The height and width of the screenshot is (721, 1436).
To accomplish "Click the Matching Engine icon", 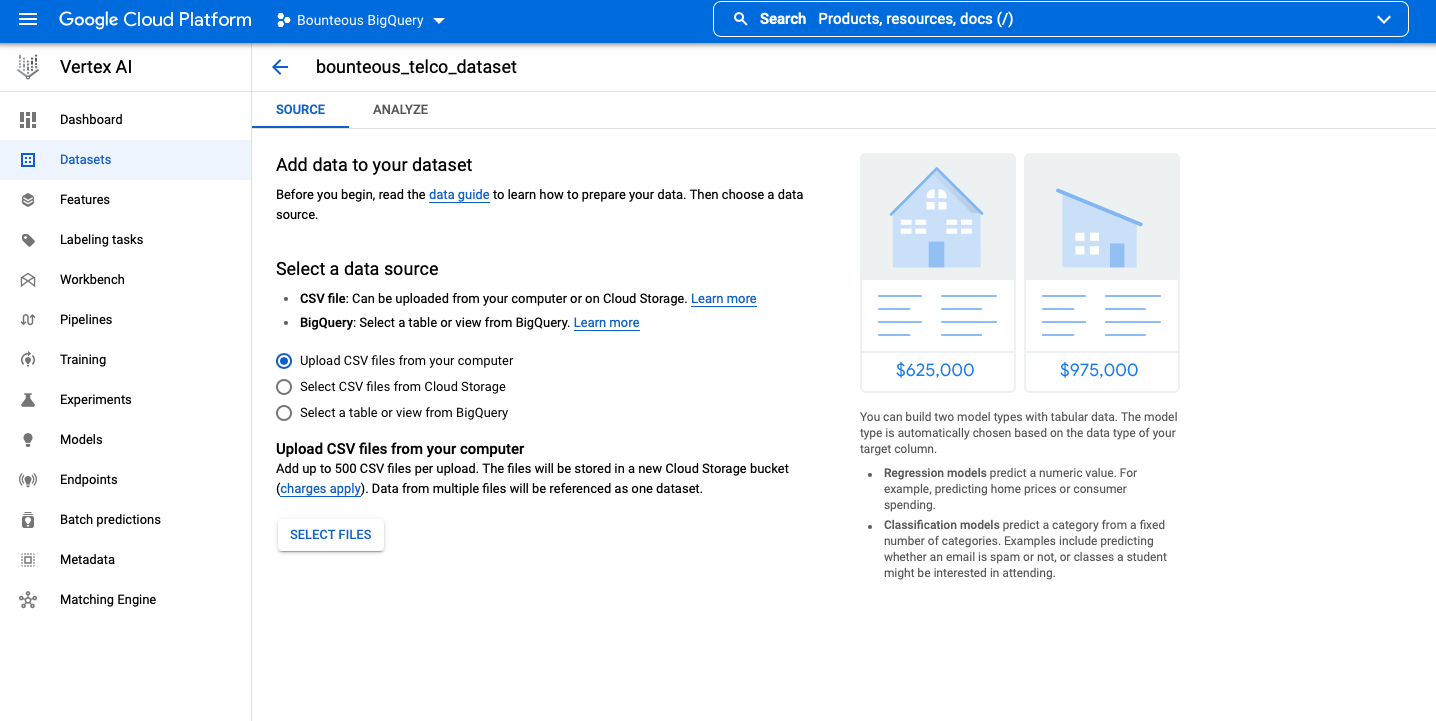I will pos(28,600).
